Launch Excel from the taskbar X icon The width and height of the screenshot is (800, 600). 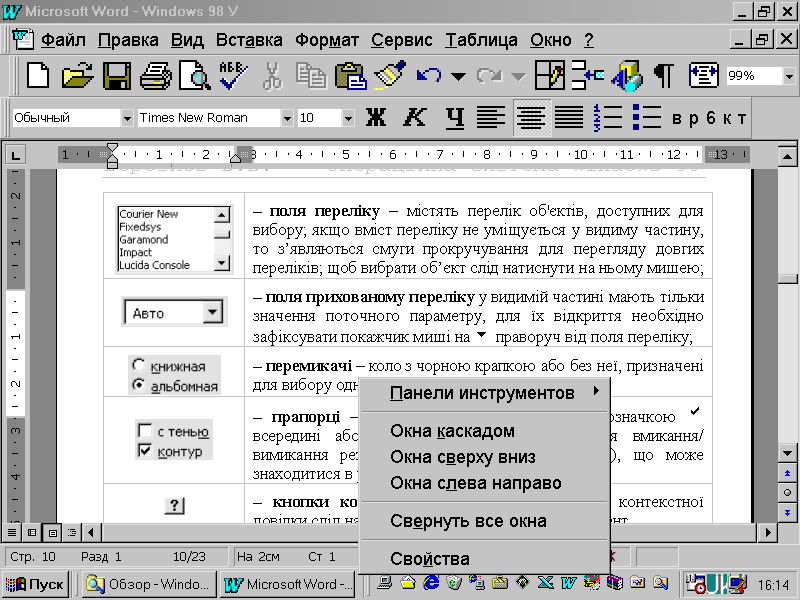click(545, 582)
